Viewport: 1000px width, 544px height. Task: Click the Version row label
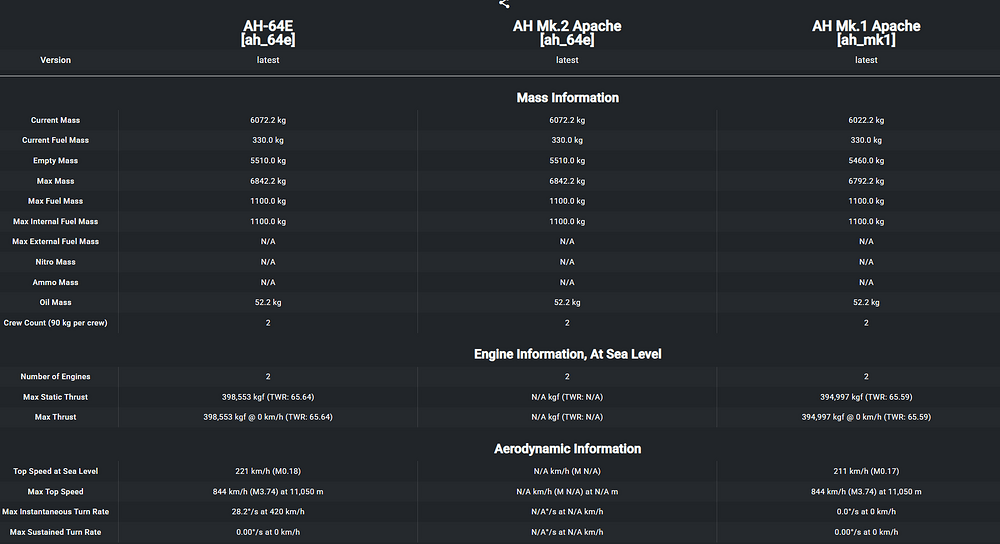56,60
